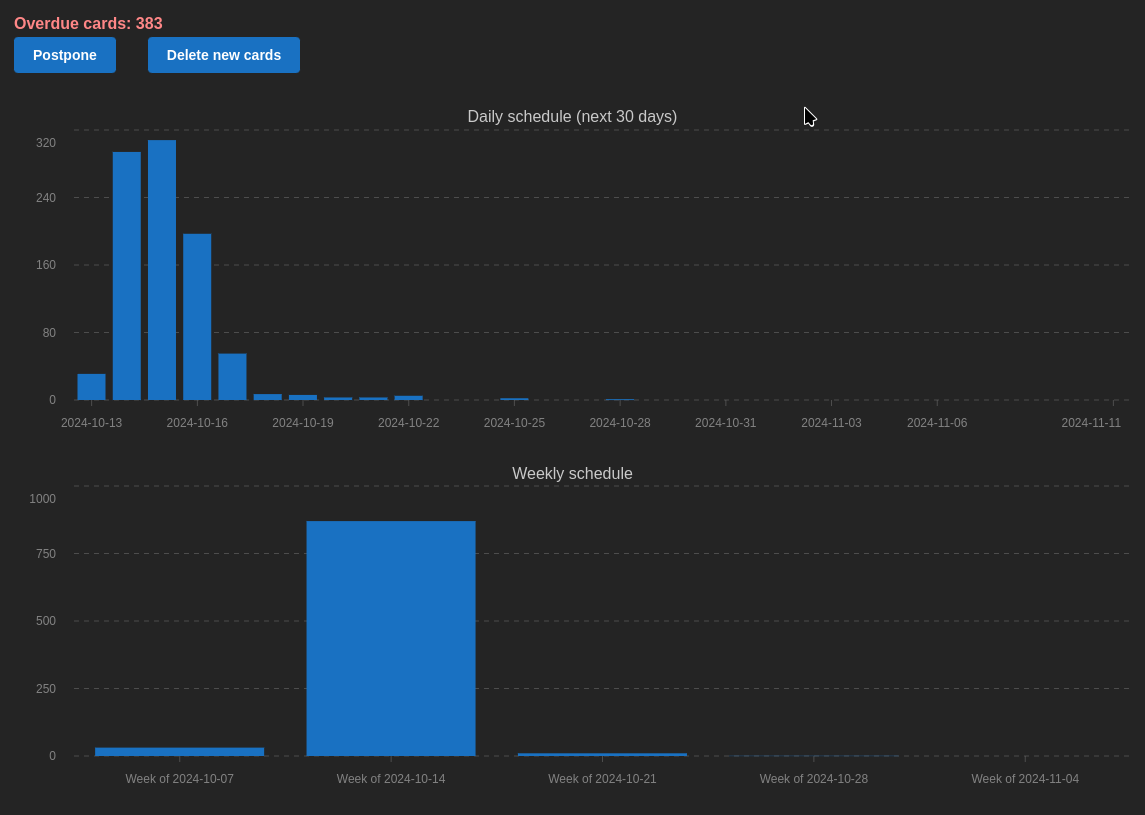Screen dimensions: 1145x815
Task: Click the 1000 label on the weekly y-axis
Action: [x=43, y=499]
